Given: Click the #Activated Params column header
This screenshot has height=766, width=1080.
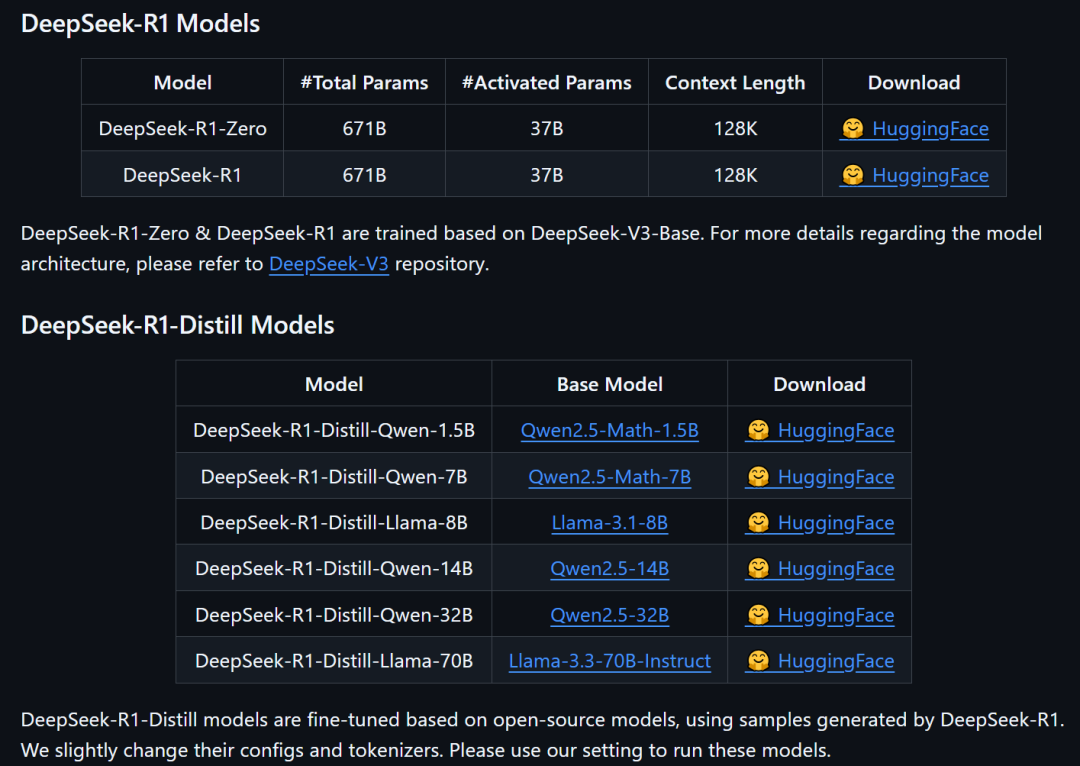Looking at the screenshot, I should pyautogui.click(x=547, y=83).
